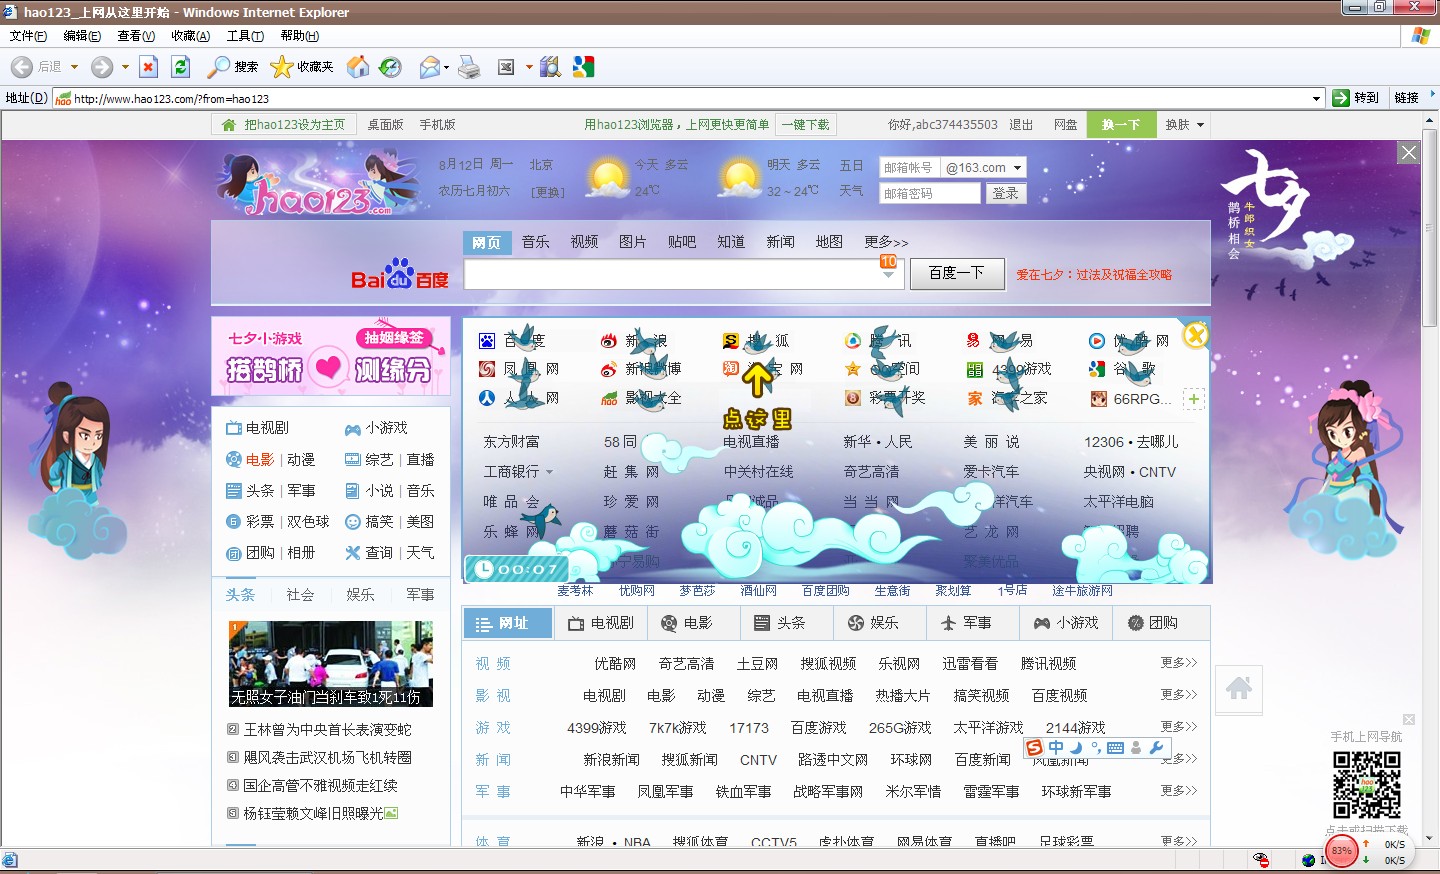
Task: Expand the Forward button history dropdown arrow
Action: tap(125, 67)
